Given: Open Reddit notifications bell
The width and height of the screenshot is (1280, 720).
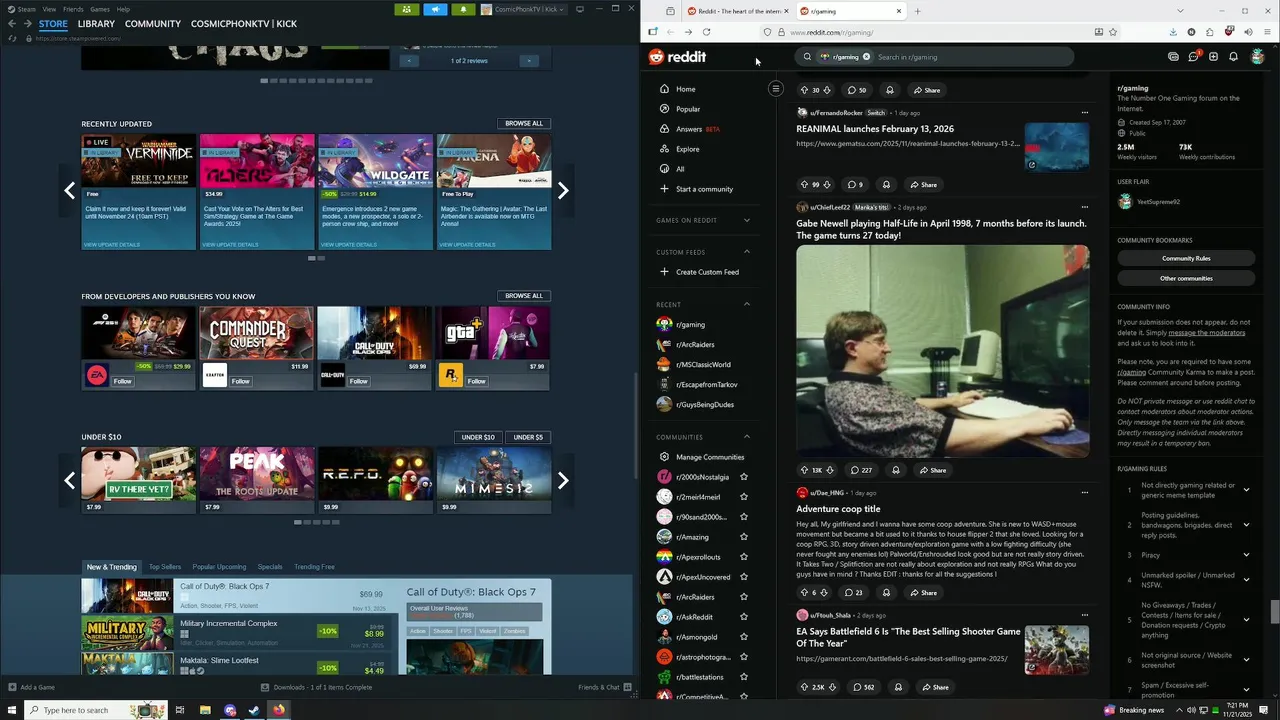Looking at the screenshot, I should coord(1233,57).
